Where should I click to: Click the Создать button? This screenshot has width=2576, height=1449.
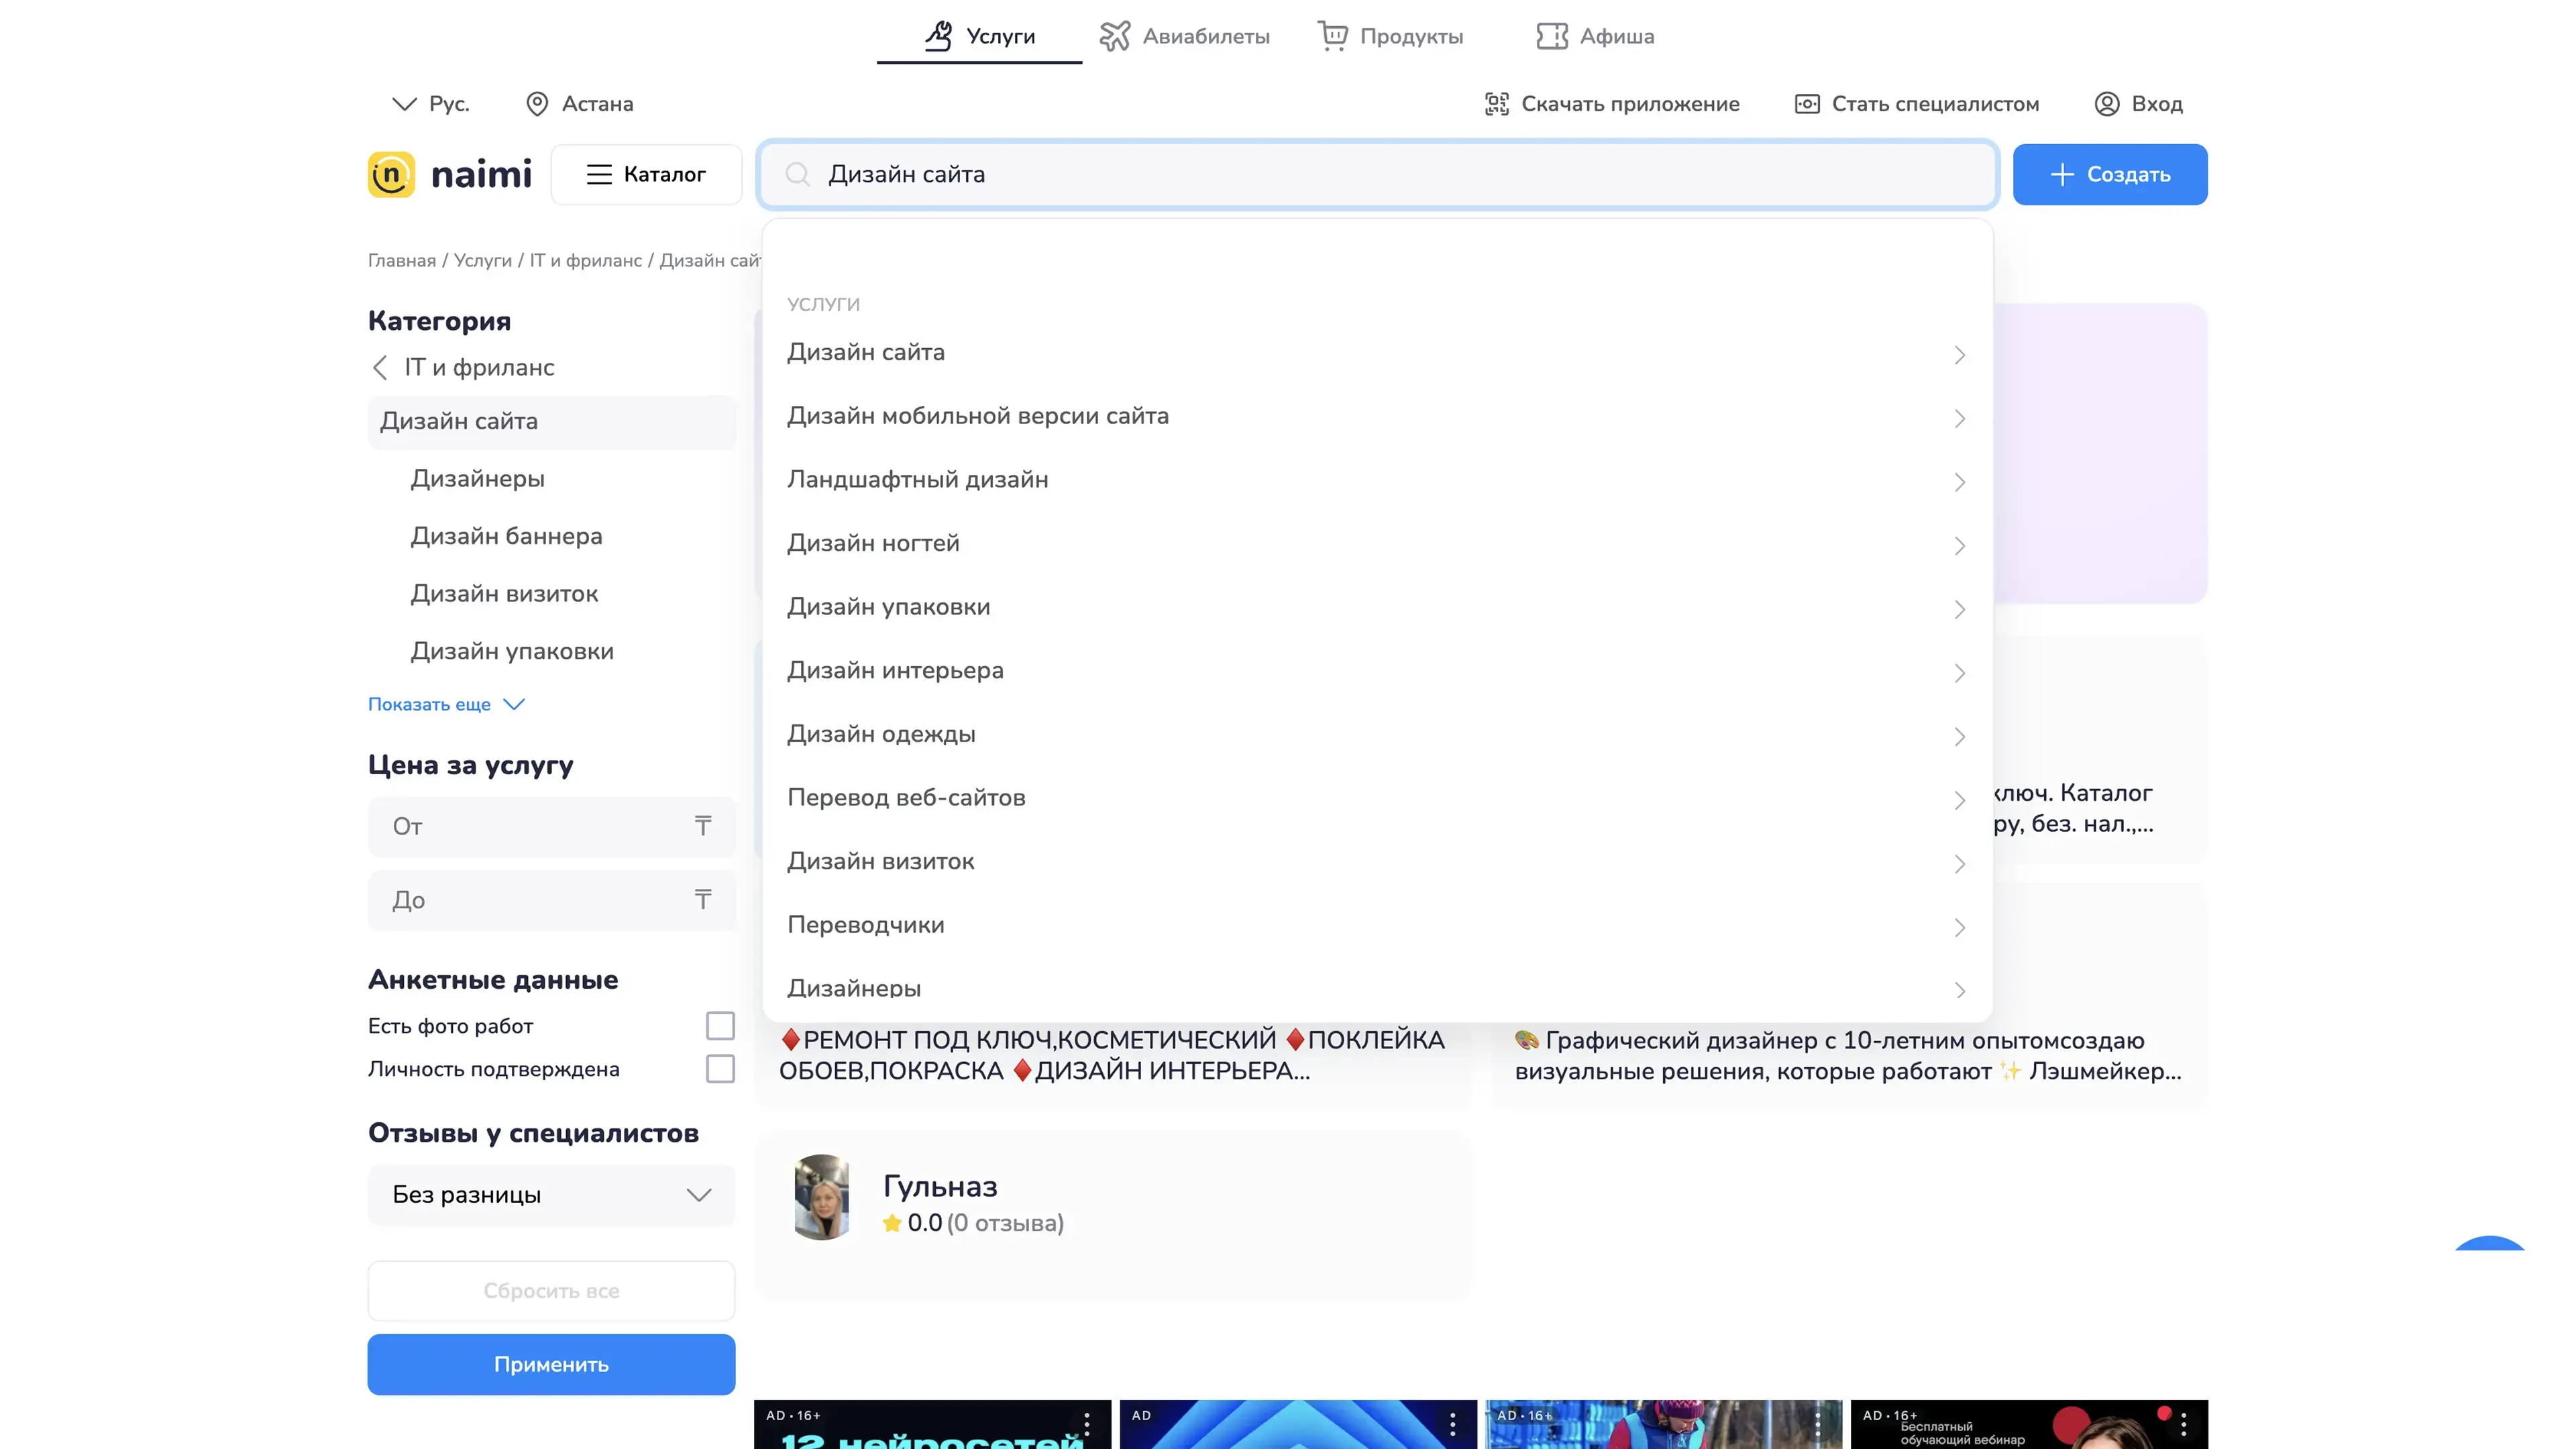(x=2109, y=175)
